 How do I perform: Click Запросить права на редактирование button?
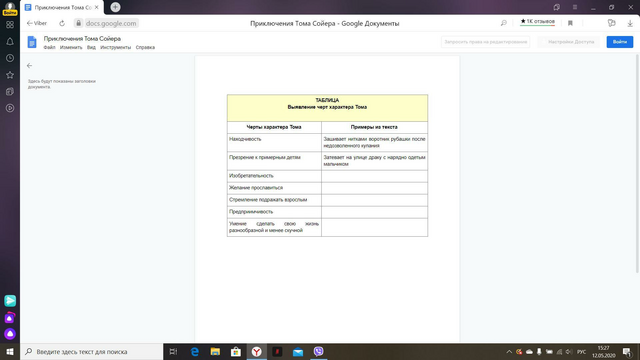coord(485,42)
